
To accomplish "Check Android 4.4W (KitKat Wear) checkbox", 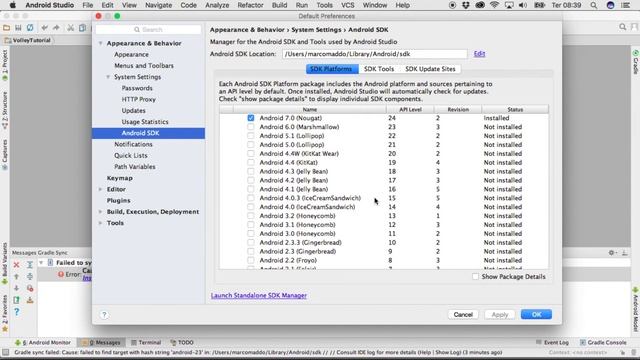I will (x=251, y=153).
